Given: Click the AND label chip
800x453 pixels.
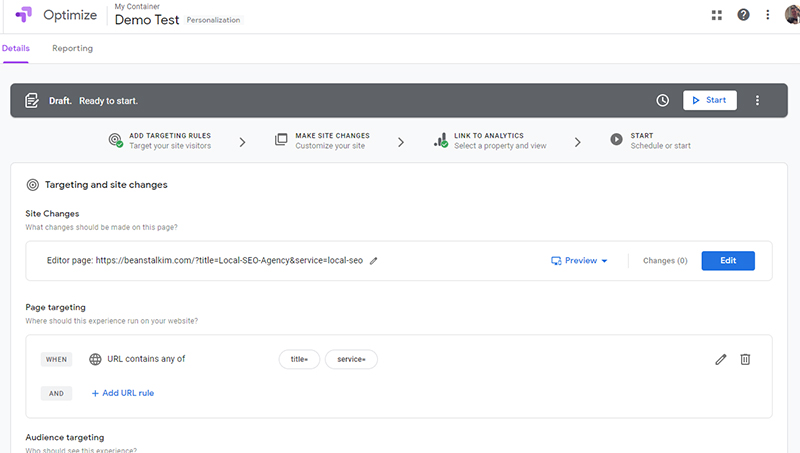Looking at the screenshot, I should click(56, 393).
